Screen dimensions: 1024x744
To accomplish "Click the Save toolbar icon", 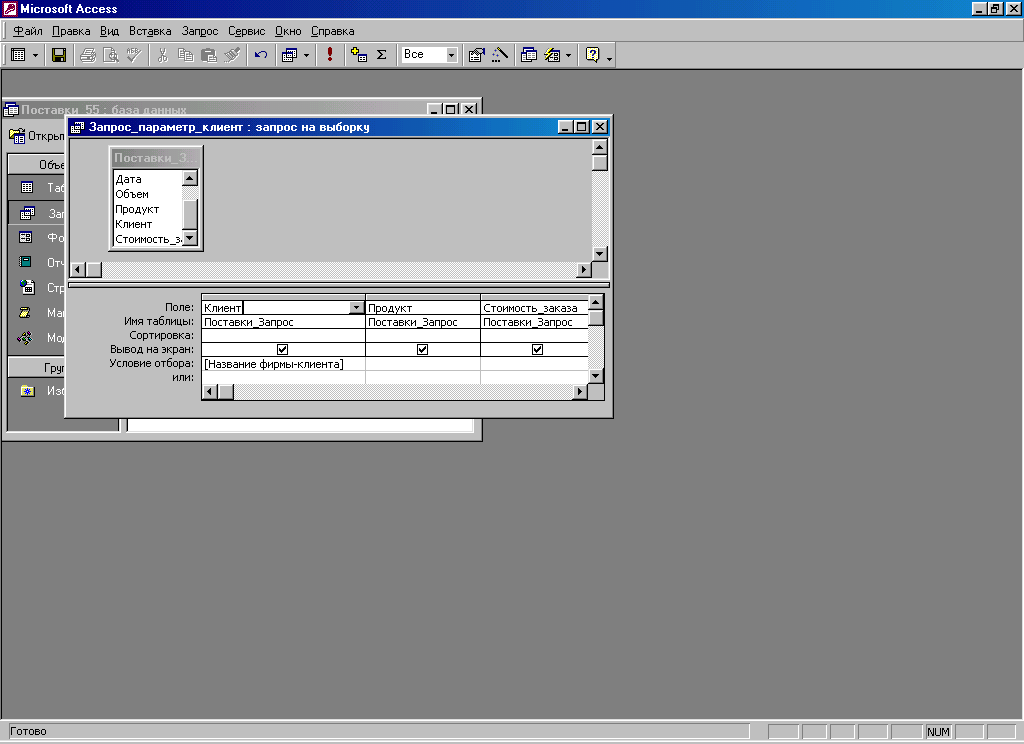I will click(59, 55).
